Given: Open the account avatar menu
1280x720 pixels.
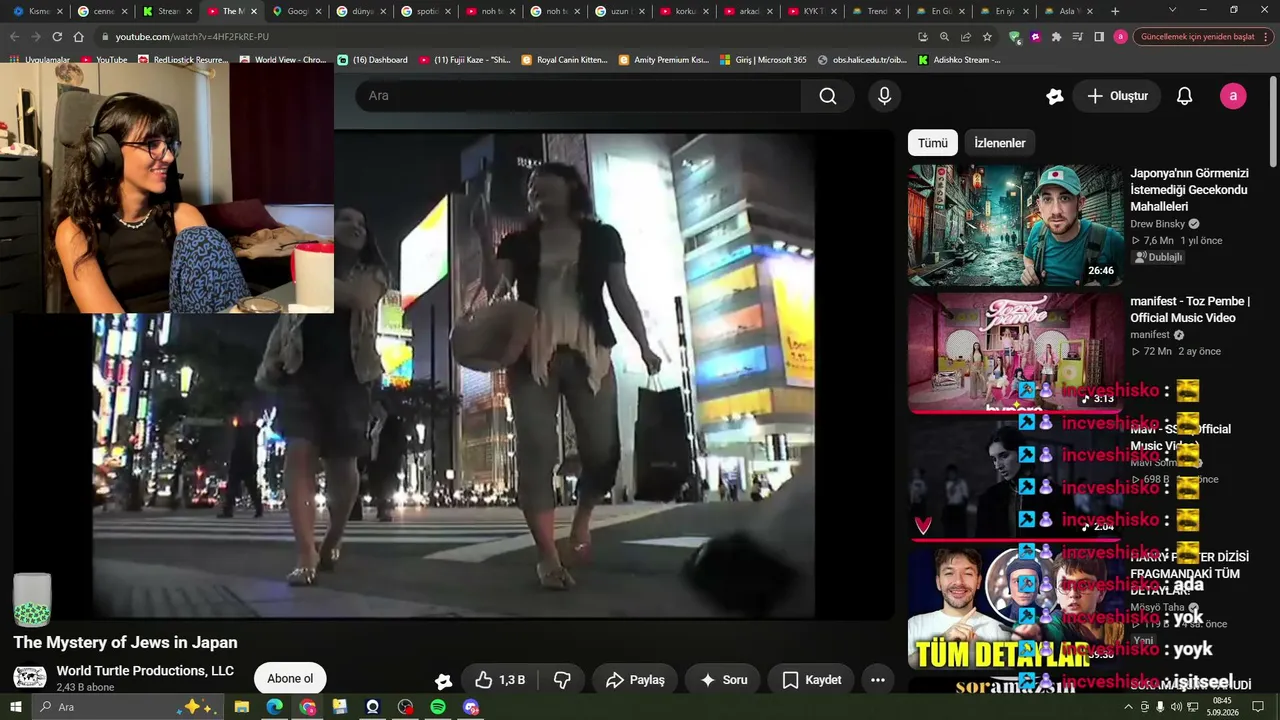Looking at the screenshot, I should click(1233, 96).
